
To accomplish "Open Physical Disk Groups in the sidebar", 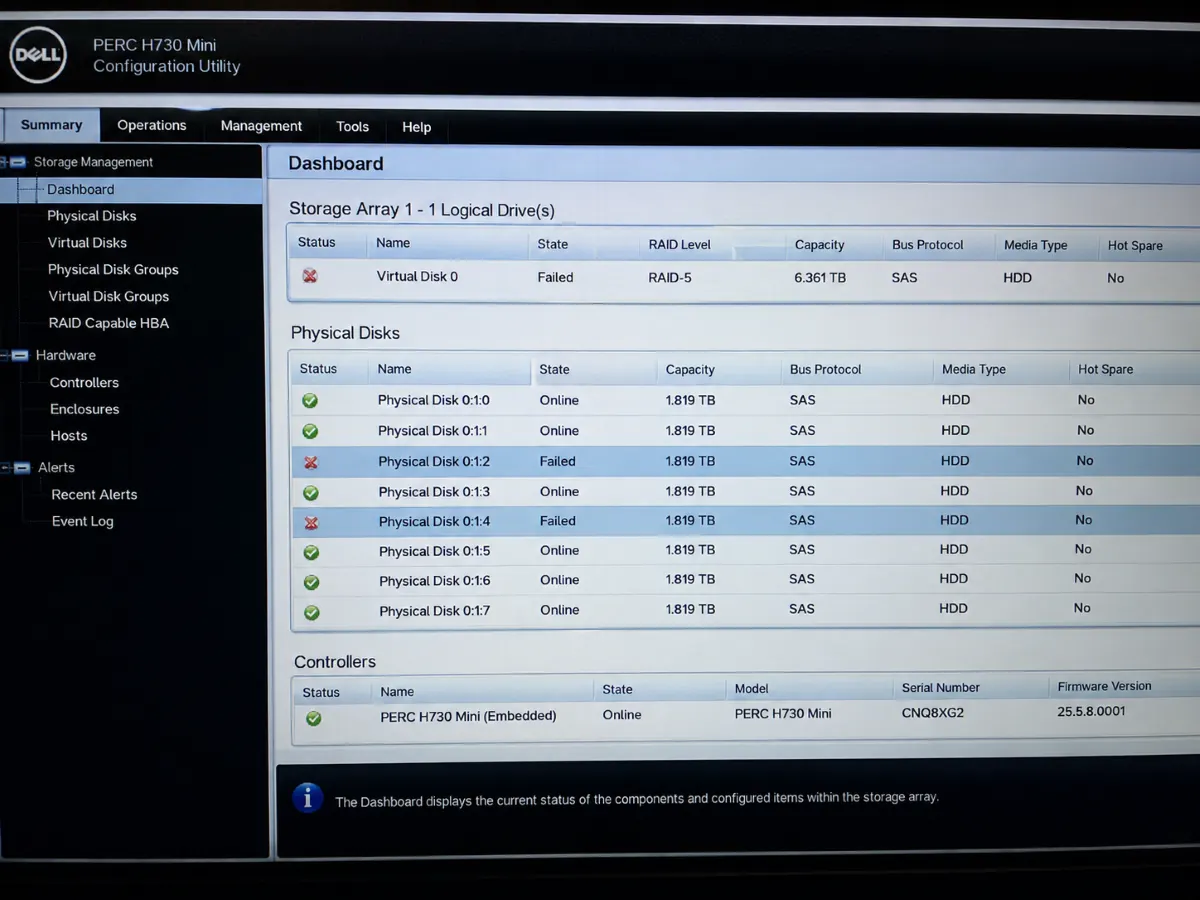I will pyautogui.click(x=113, y=270).
